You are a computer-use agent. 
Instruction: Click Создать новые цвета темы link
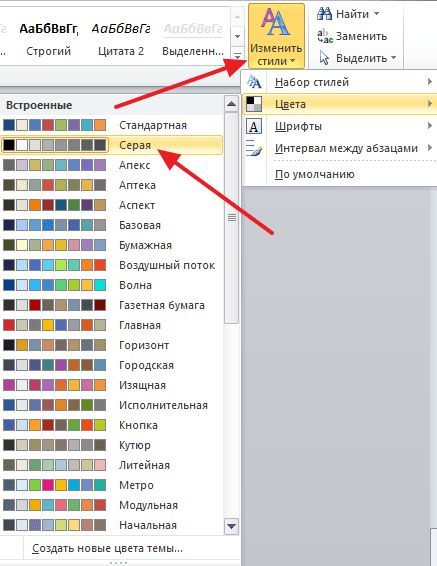(107, 548)
